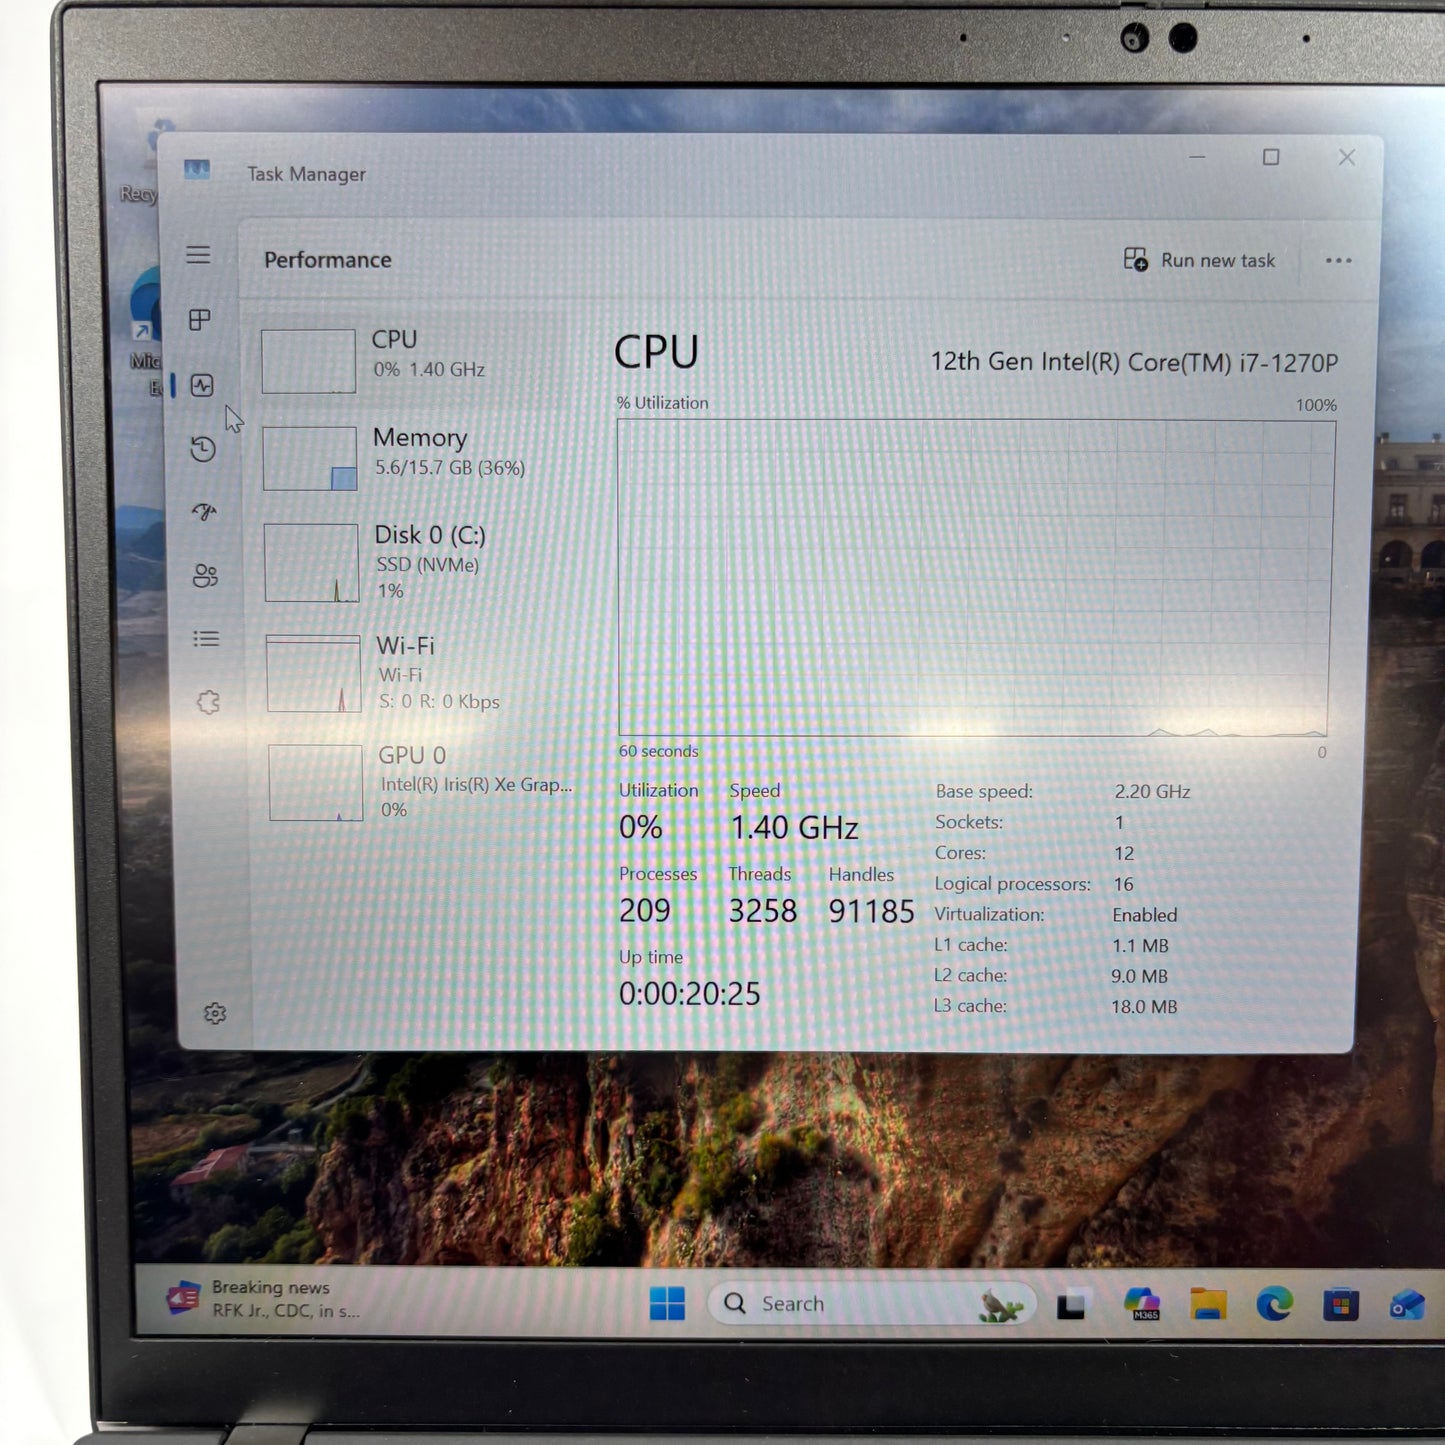Click the Run new task button
1445x1445 pixels.
(1200, 260)
